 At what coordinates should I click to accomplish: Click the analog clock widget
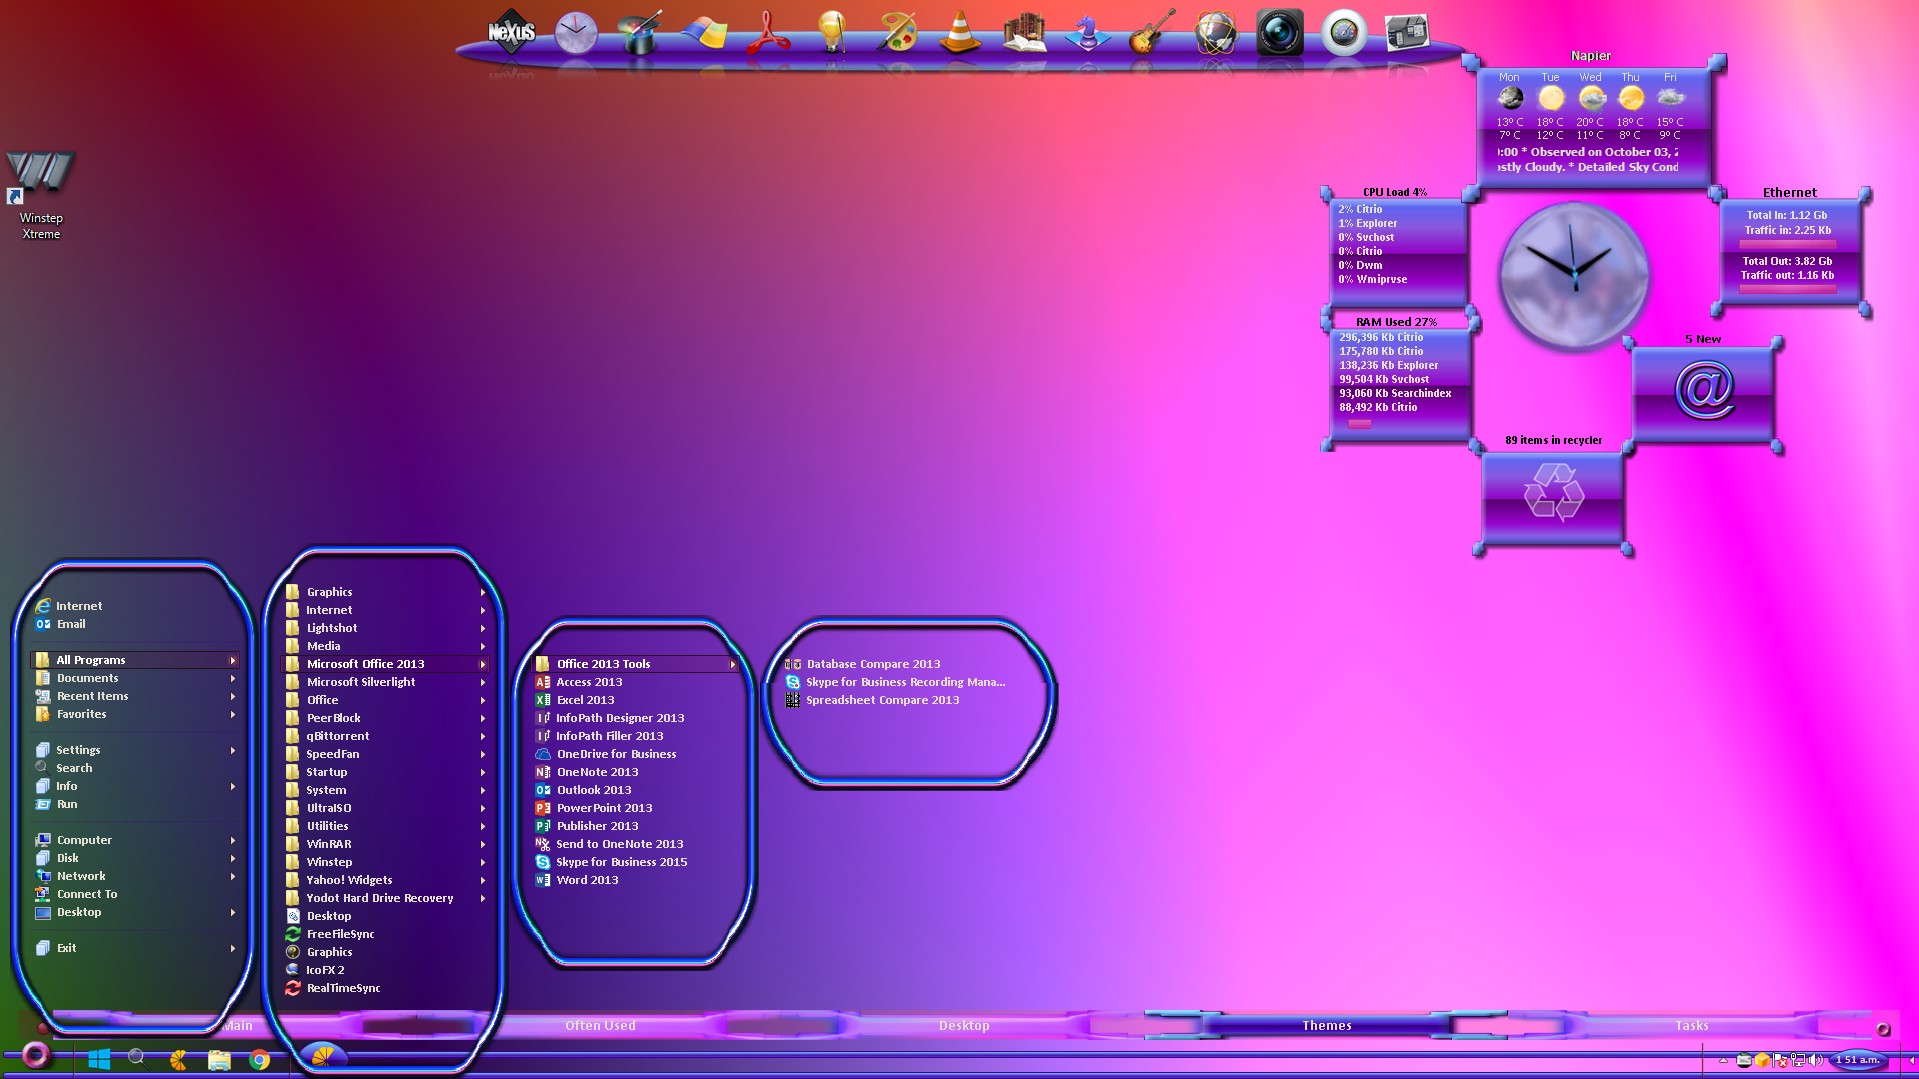[1574, 275]
